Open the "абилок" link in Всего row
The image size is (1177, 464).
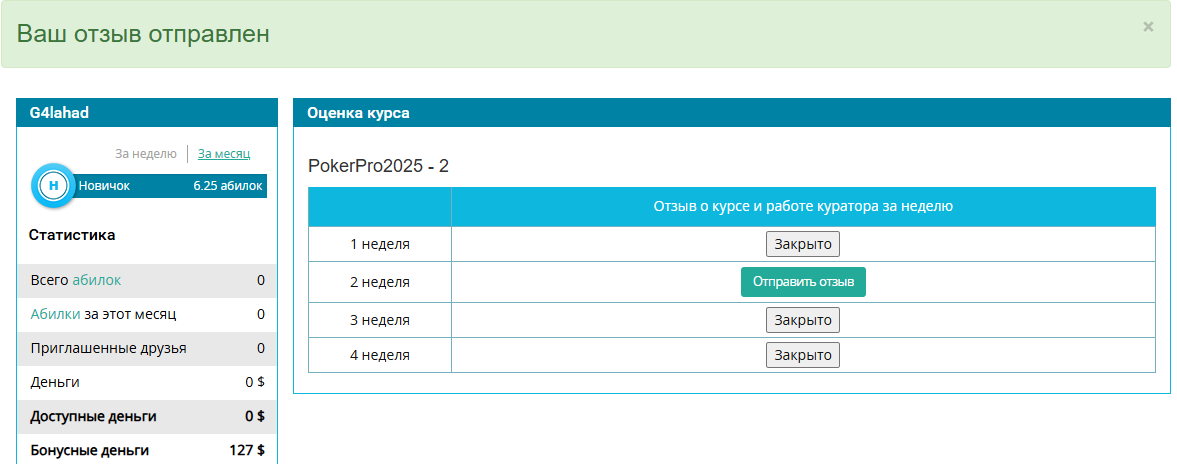[x=96, y=280]
